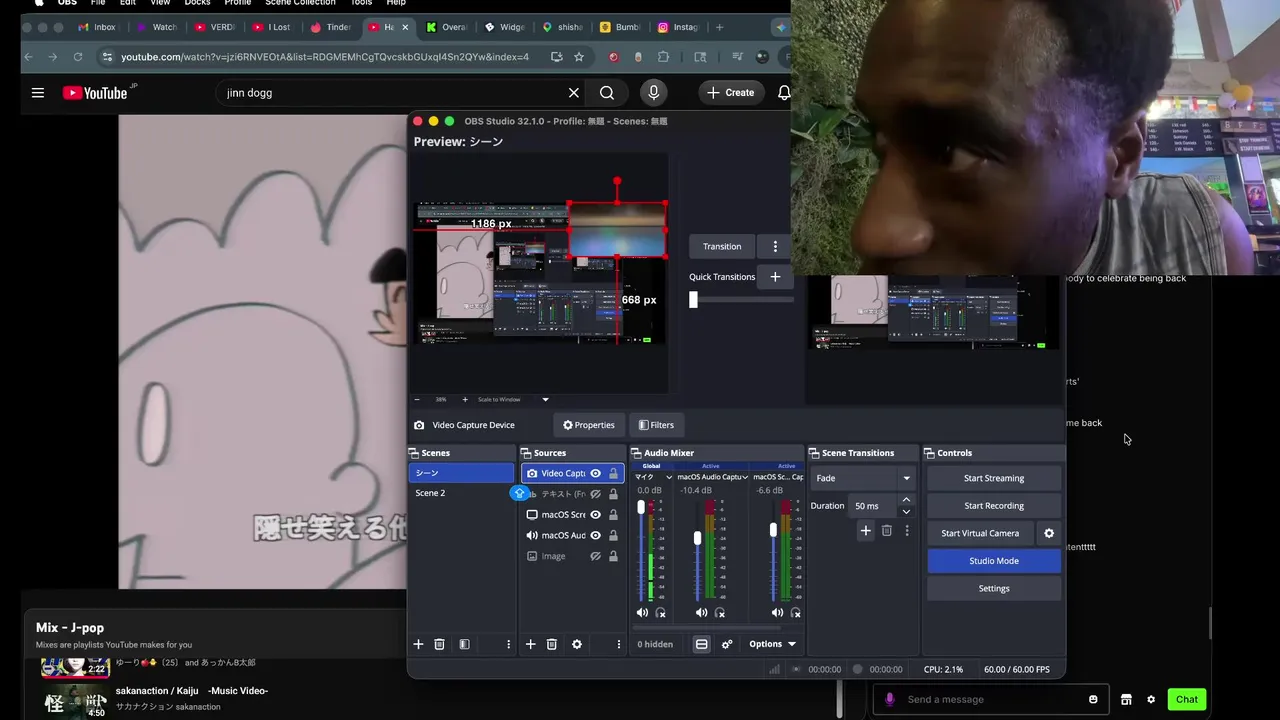Show the テキスト source
Screen dimensions: 1280x720
pyautogui.click(x=596, y=494)
